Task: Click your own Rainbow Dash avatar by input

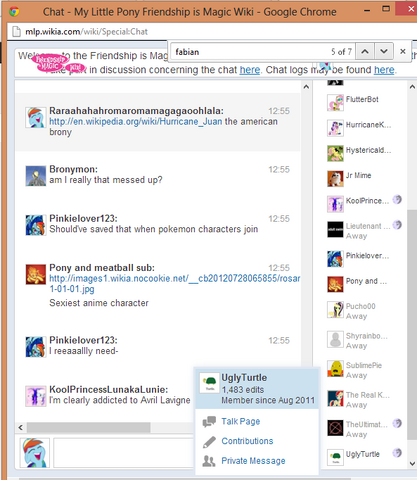Action: (x=35, y=453)
